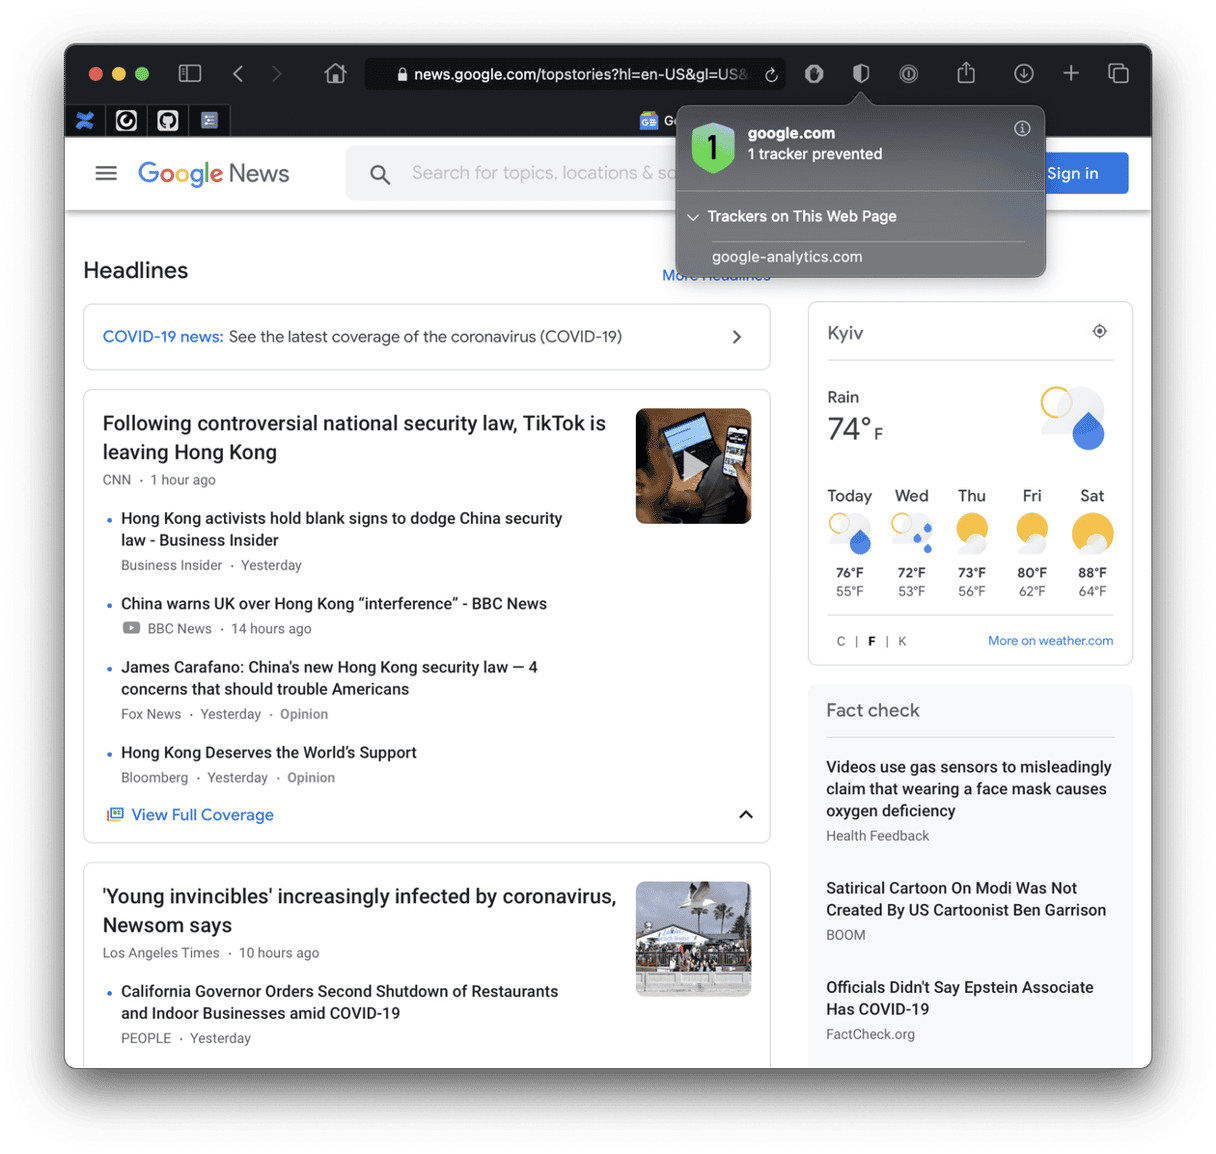This screenshot has height=1154, width=1216.
Task: Select the Fri forecast icon
Action: click(x=1032, y=533)
